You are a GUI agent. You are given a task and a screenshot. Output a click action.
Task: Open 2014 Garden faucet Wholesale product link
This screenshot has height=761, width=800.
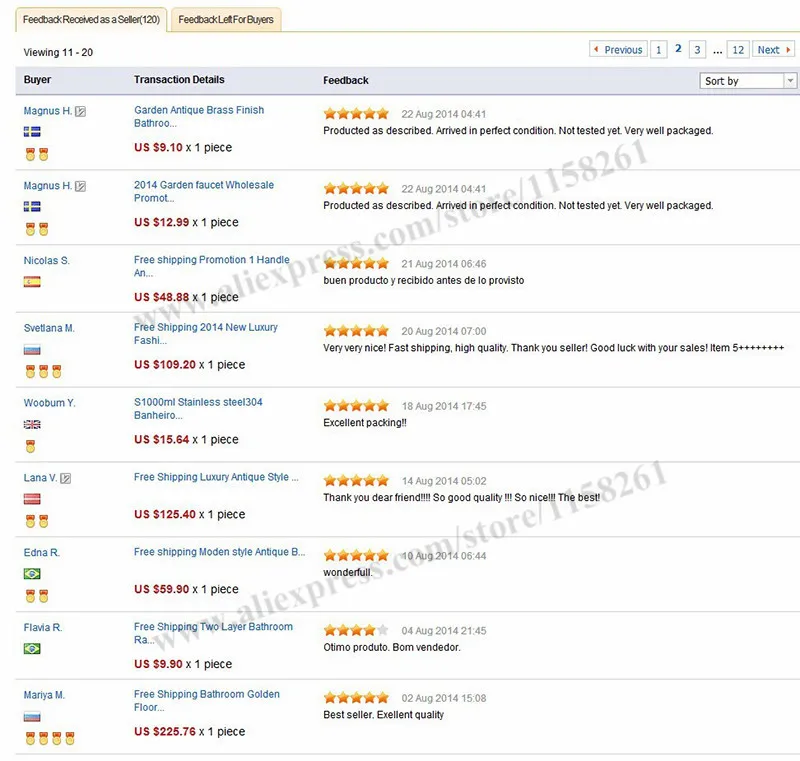[x=204, y=191]
